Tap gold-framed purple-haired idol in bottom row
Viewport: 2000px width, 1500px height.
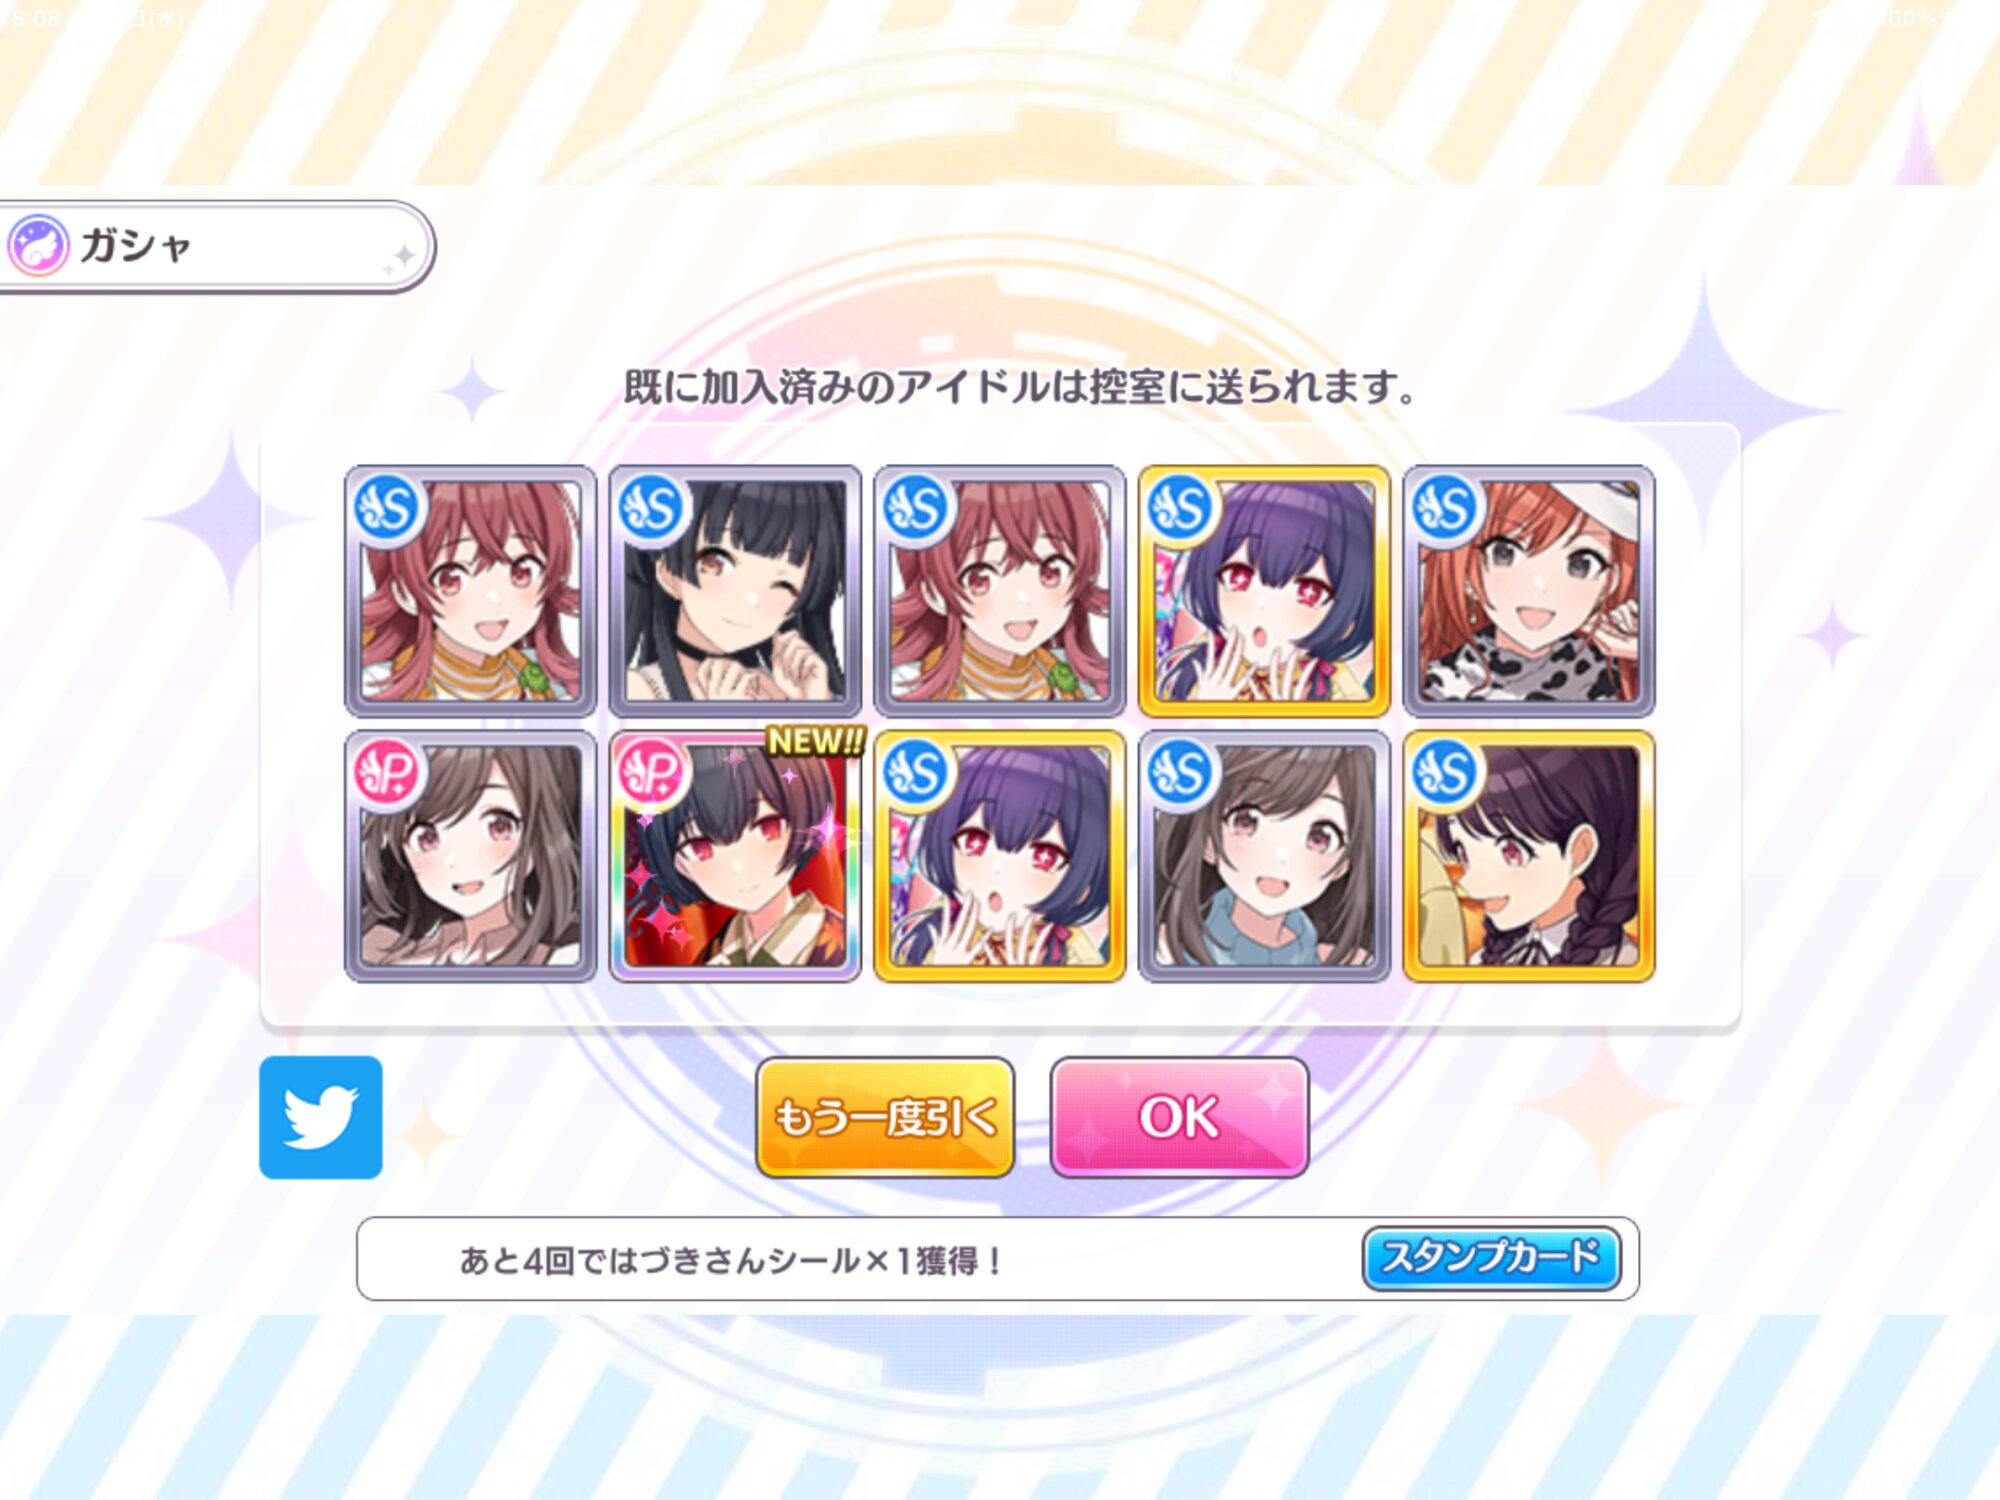click(x=1000, y=856)
